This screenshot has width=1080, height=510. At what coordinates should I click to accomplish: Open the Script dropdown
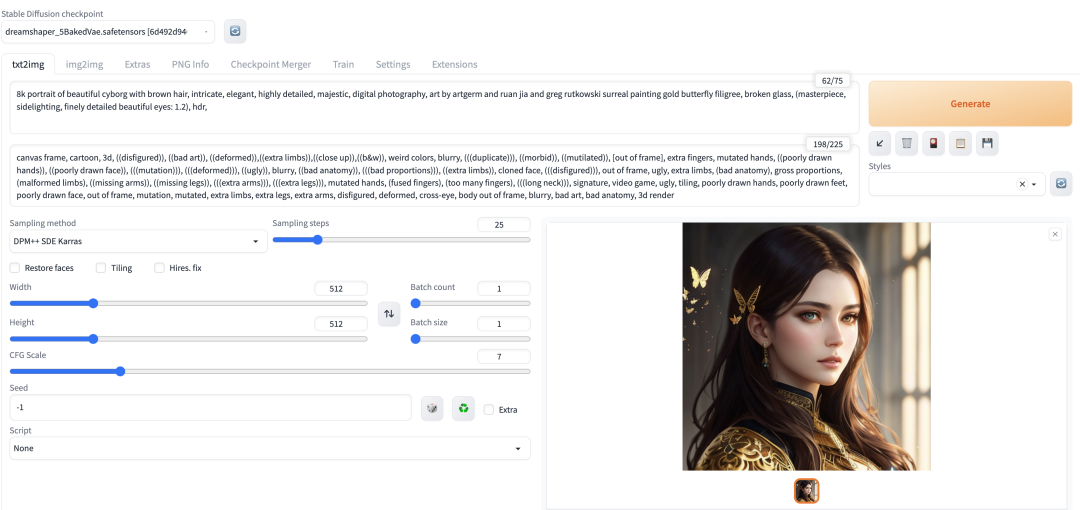[x=270, y=448]
